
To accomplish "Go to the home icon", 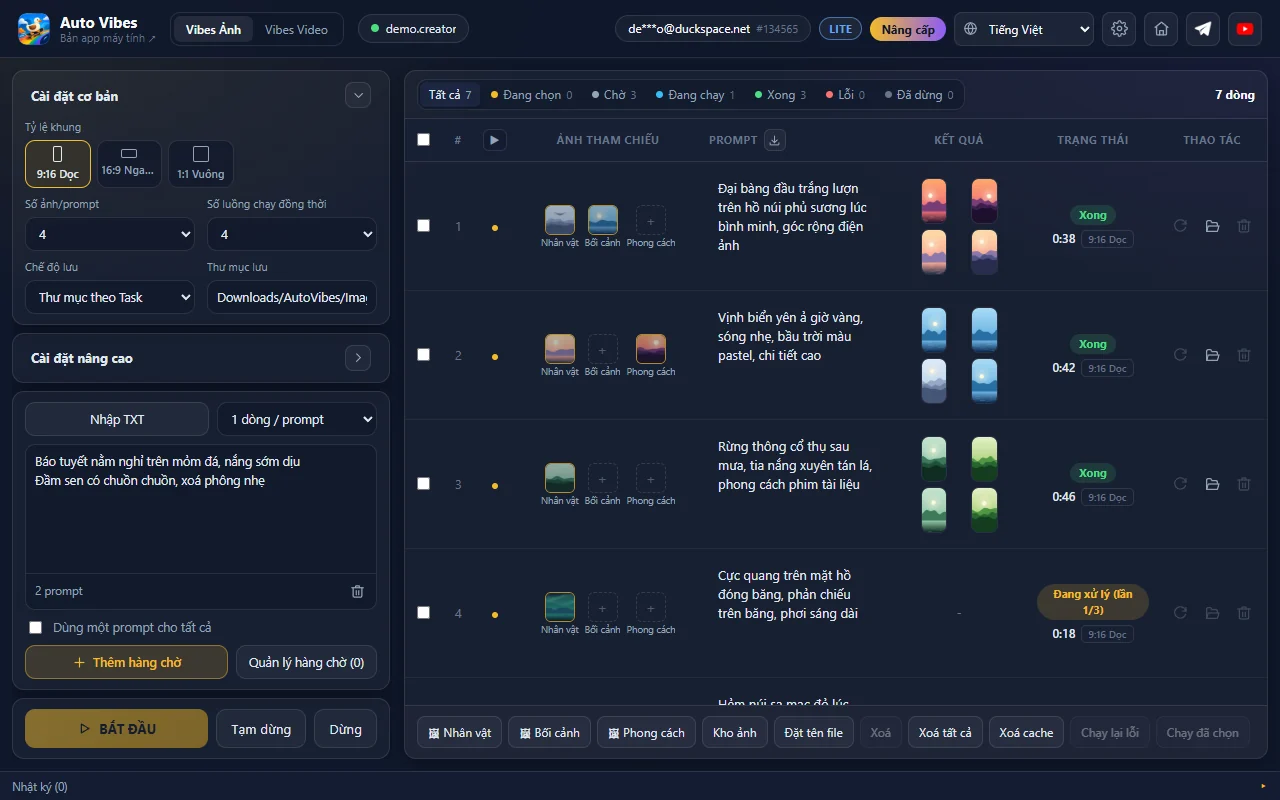I will [1161, 29].
